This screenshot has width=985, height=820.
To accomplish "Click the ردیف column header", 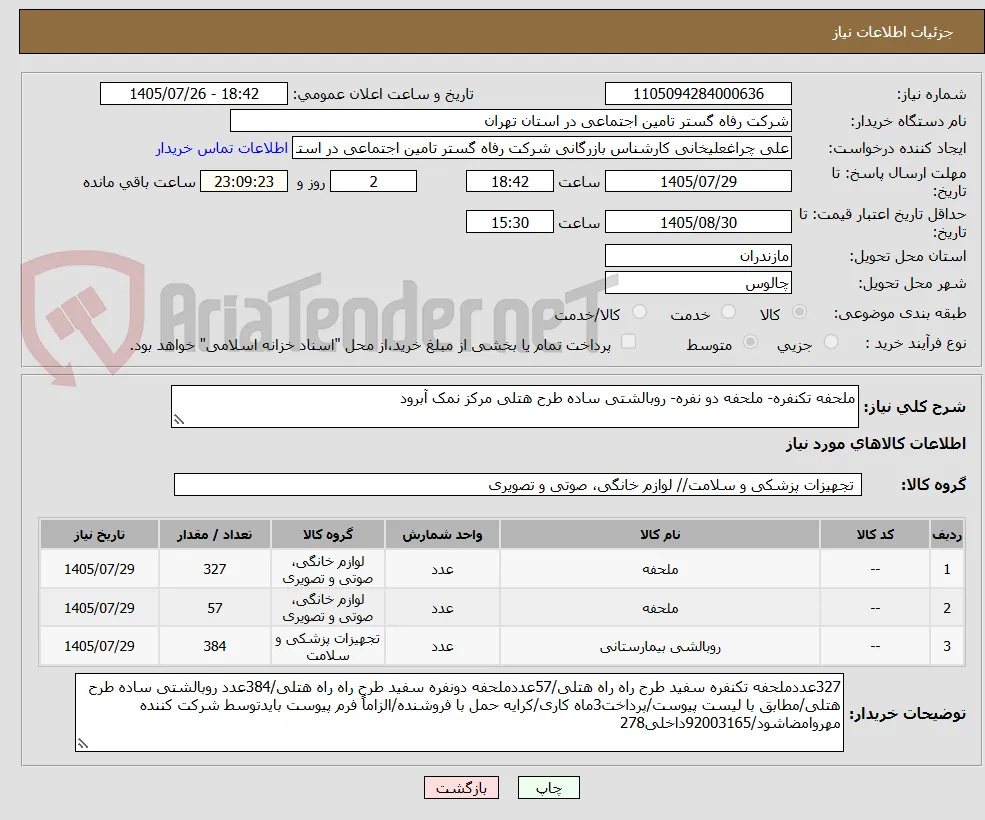I will (947, 535).
